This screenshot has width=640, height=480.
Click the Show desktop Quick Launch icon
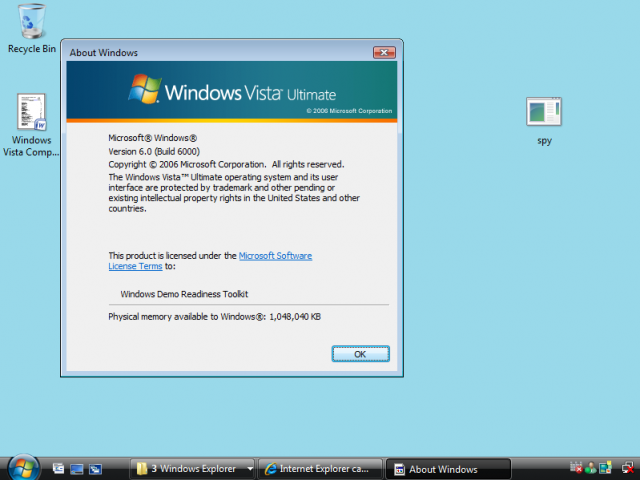tap(77, 469)
